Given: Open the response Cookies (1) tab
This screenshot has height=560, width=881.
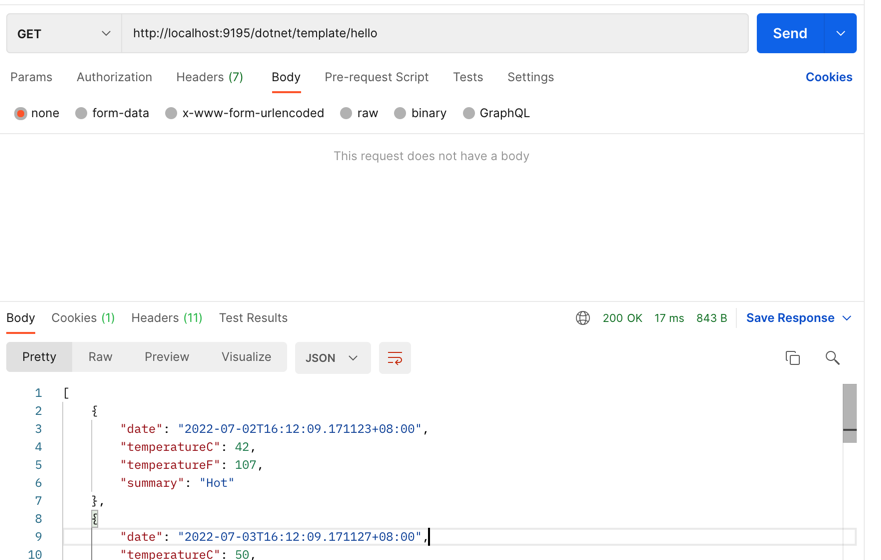Looking at the screenshot, I should pos(83,318).
